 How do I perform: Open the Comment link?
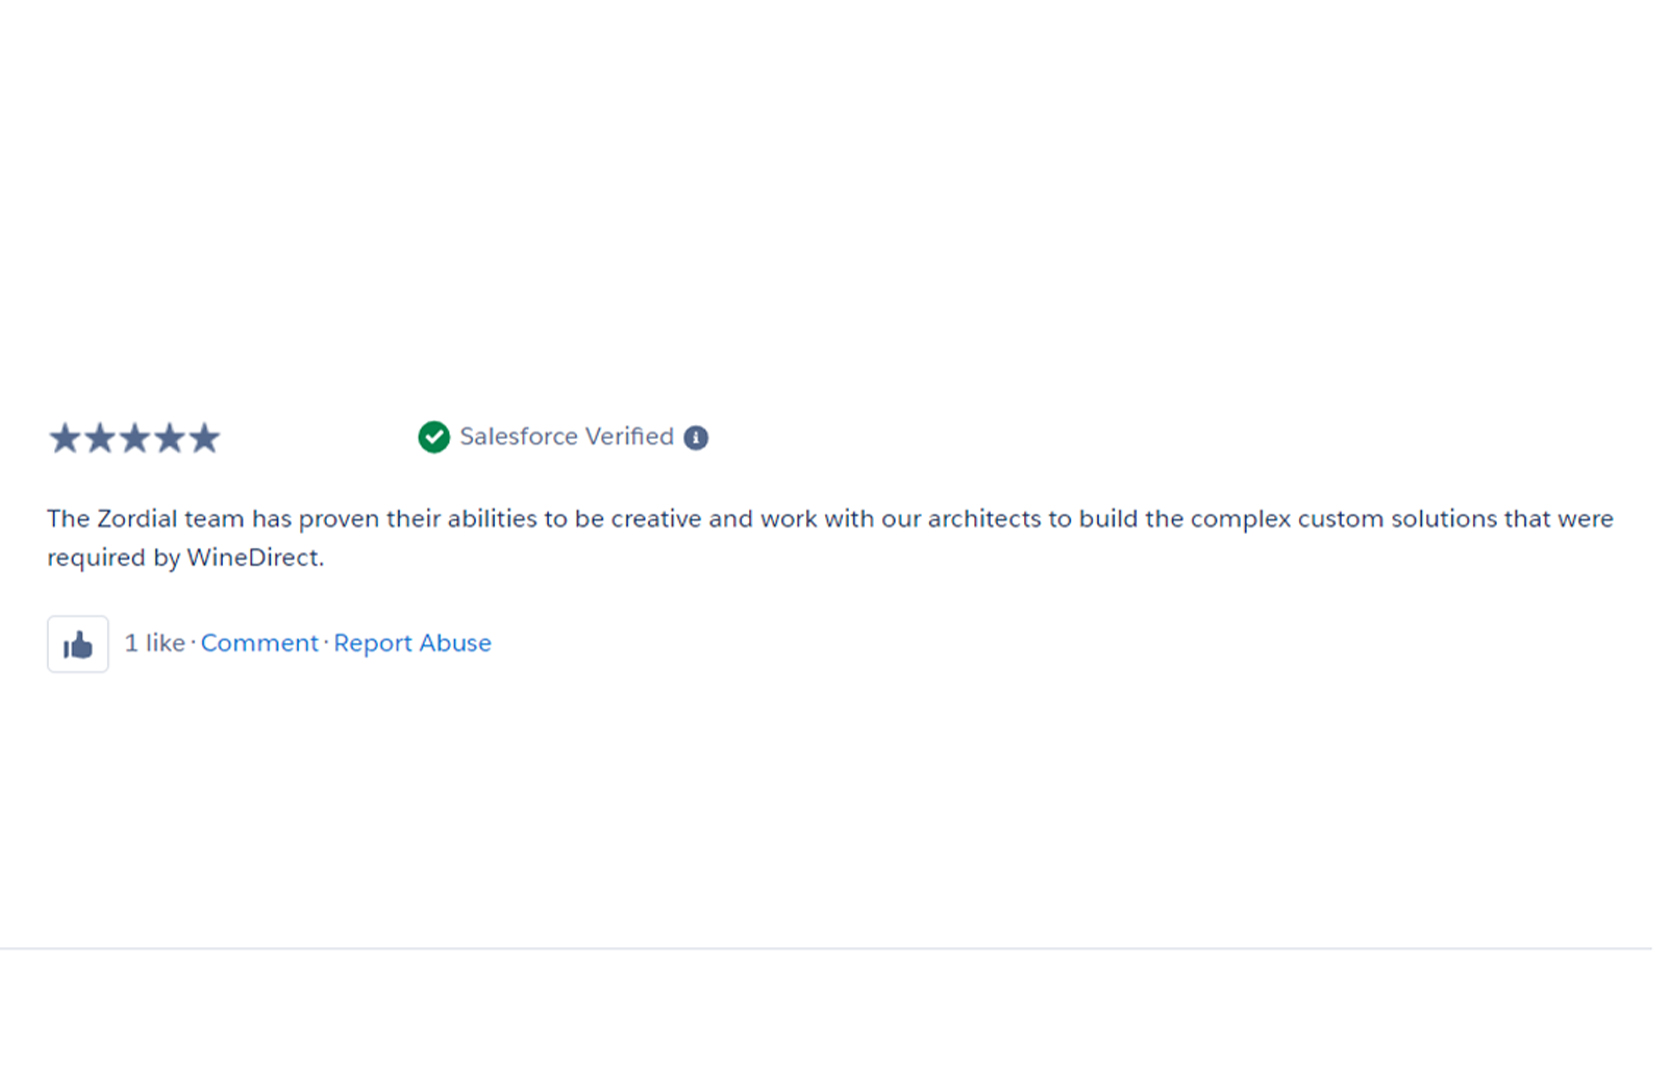259,643
